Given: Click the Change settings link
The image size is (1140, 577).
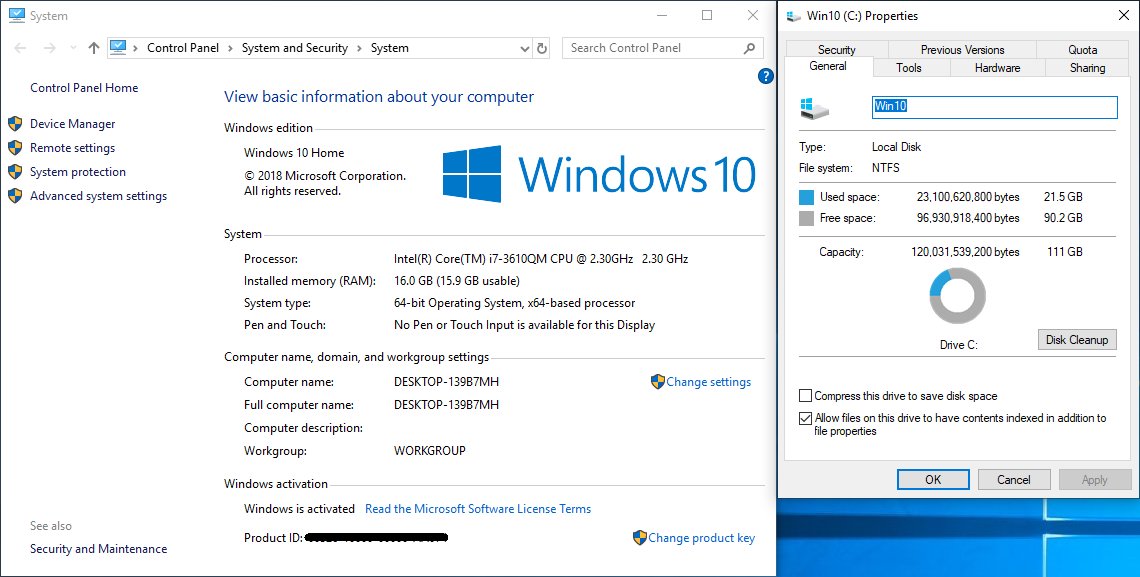Looking at the screenshot, I should pyautogui.click(x=709, y=382).
